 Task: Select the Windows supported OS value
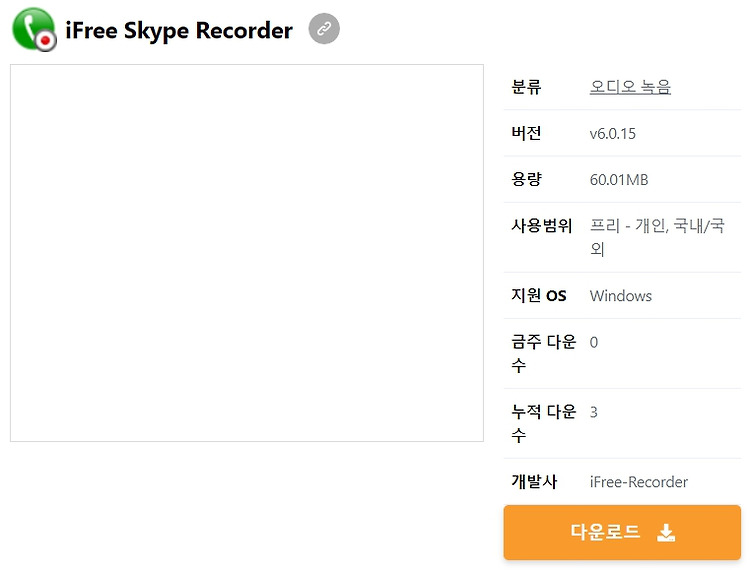click(621, 296)
